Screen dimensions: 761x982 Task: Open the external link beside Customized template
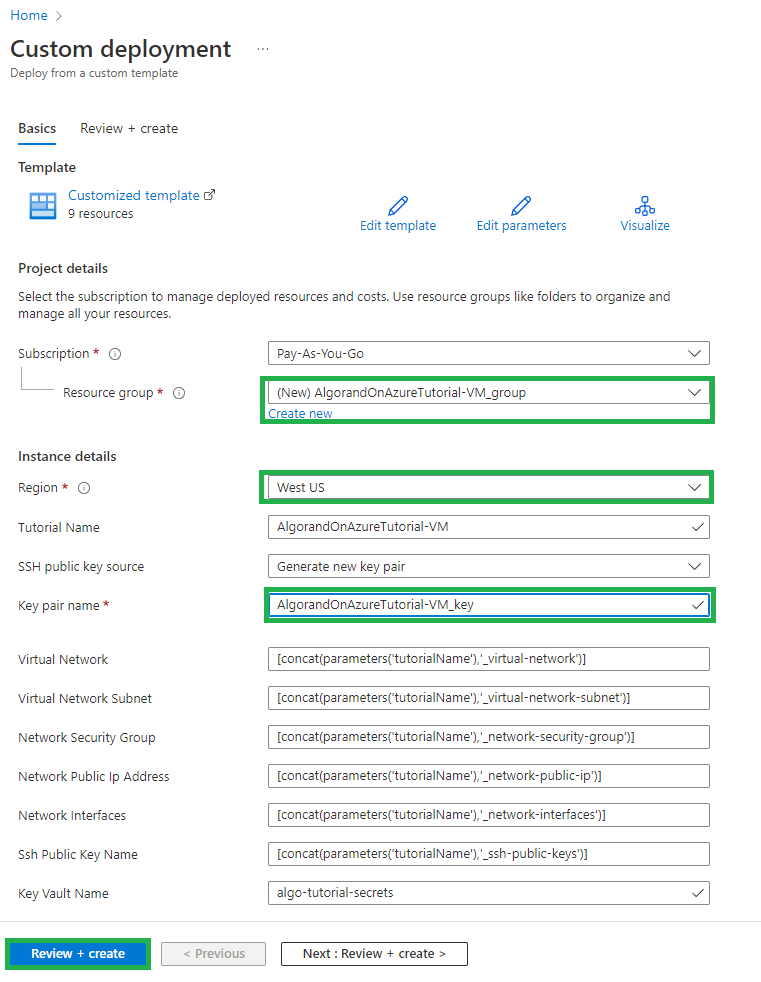coord(210,194)
